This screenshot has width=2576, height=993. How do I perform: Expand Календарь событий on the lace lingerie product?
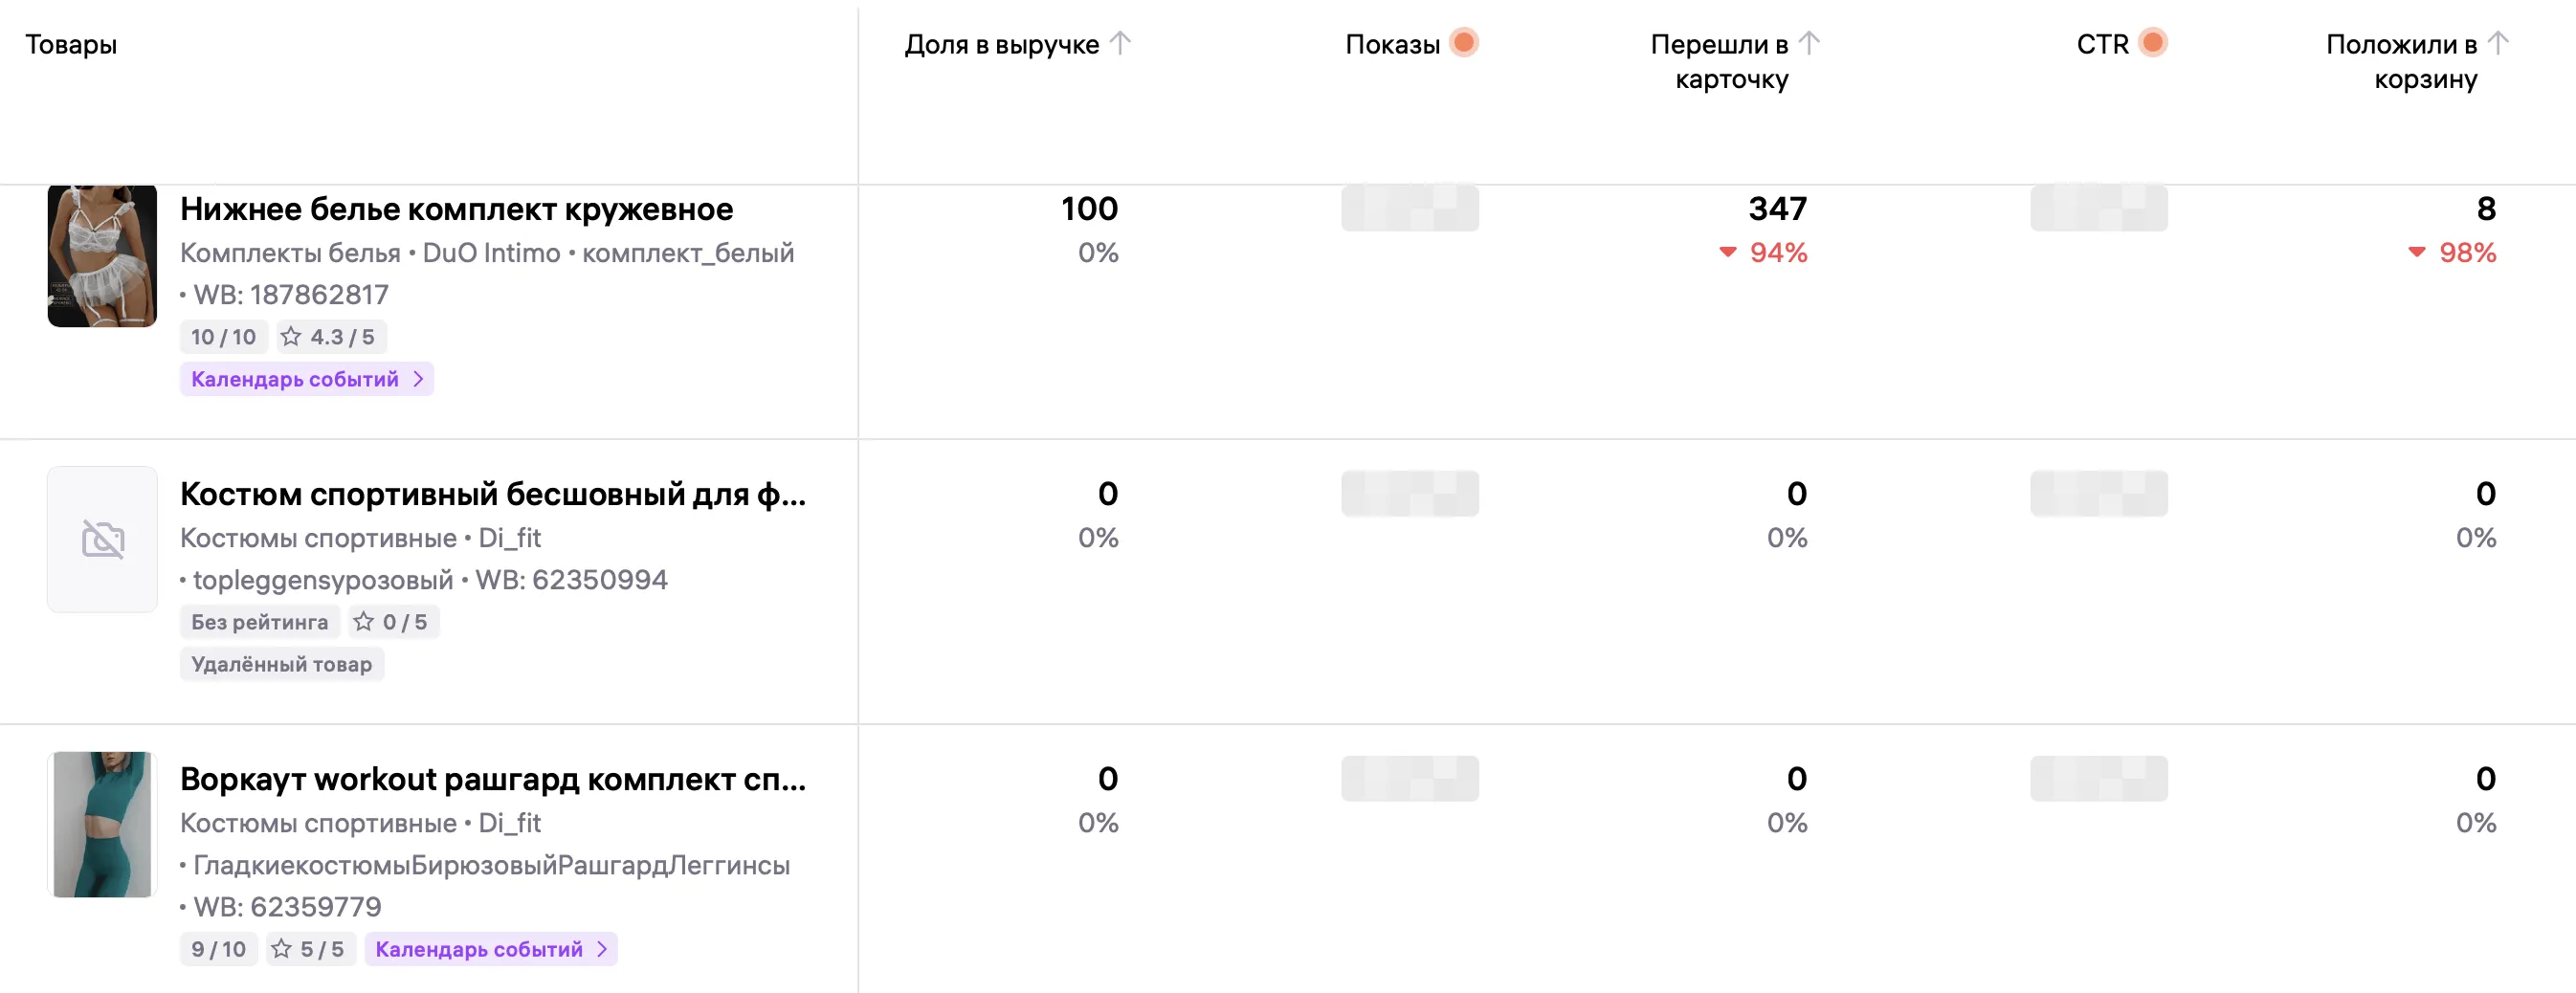coord(306,379)
